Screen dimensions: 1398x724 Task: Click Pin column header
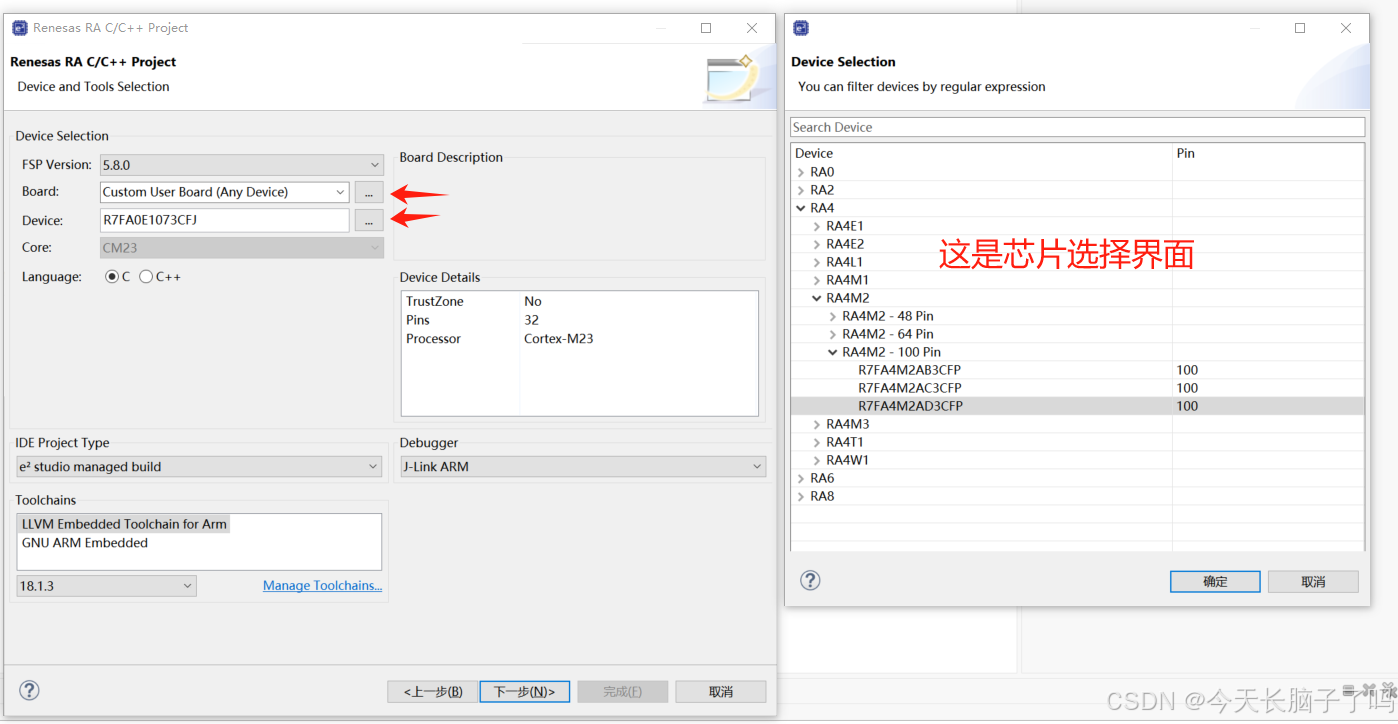pos(1268,153)
